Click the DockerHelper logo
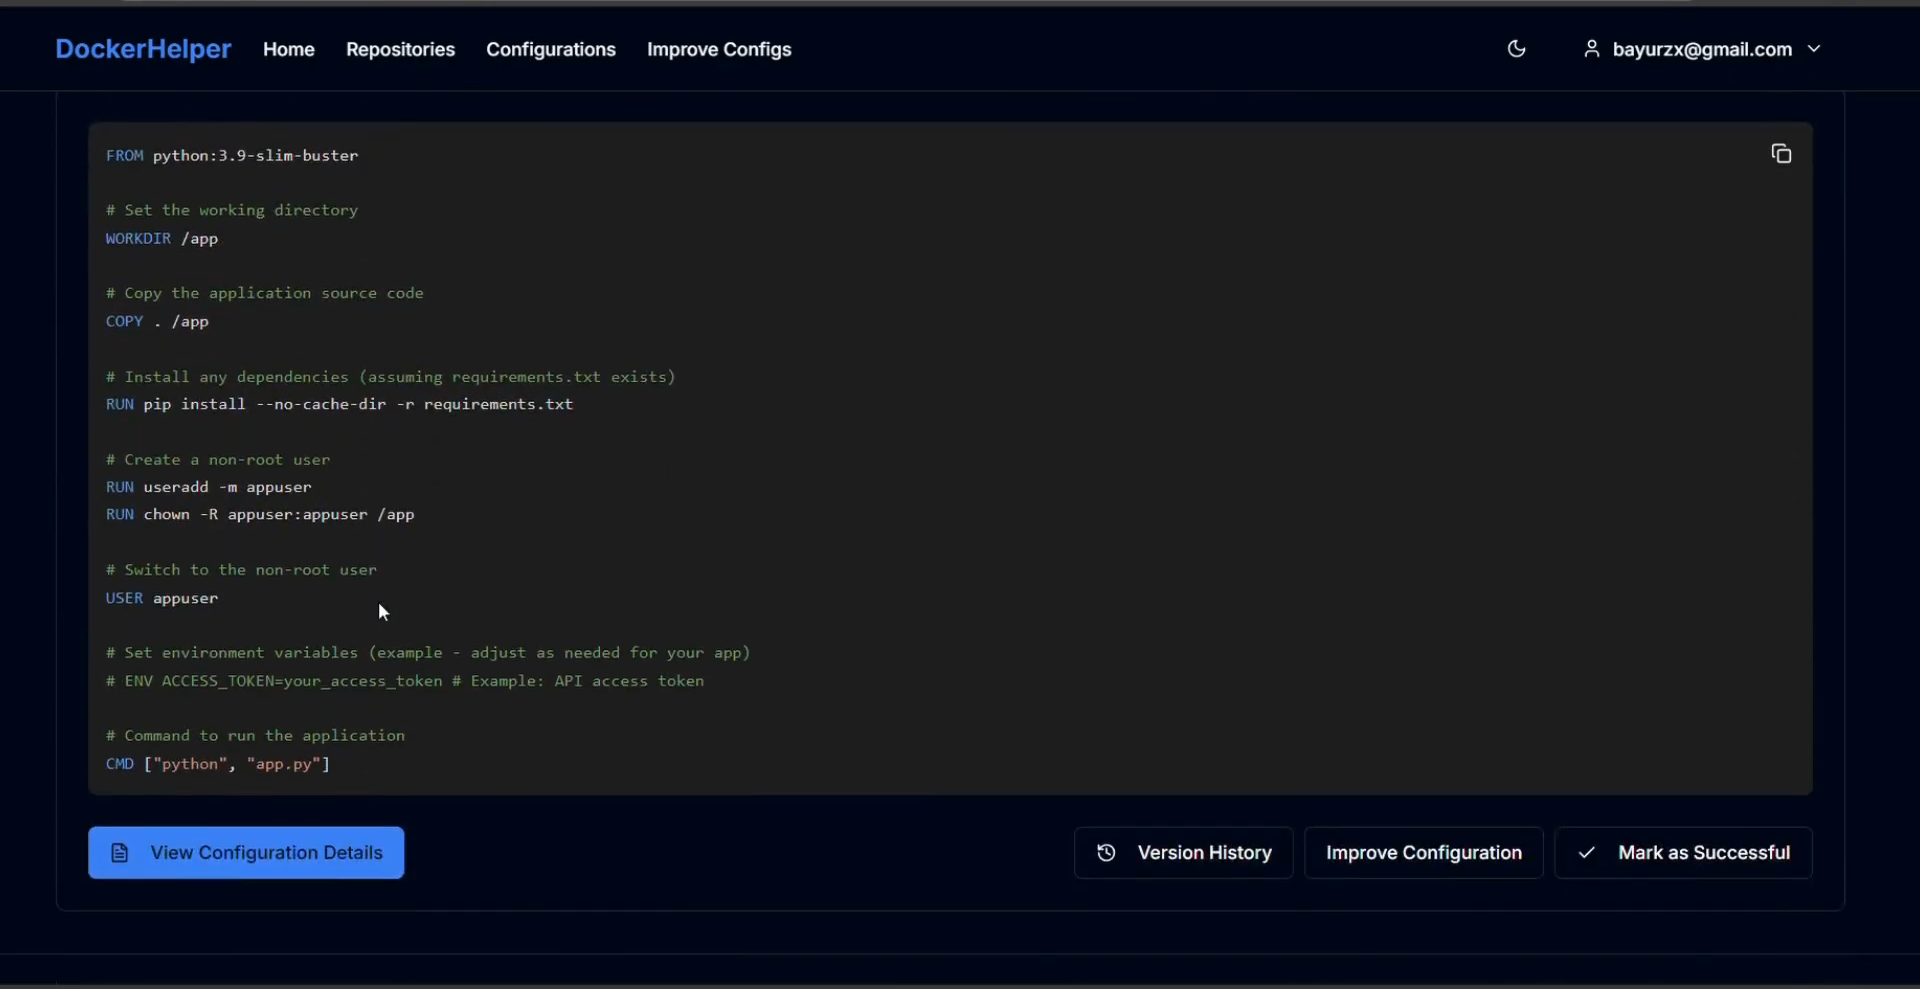This screenshot has height=989, width=1920. [x=143, y=49]
